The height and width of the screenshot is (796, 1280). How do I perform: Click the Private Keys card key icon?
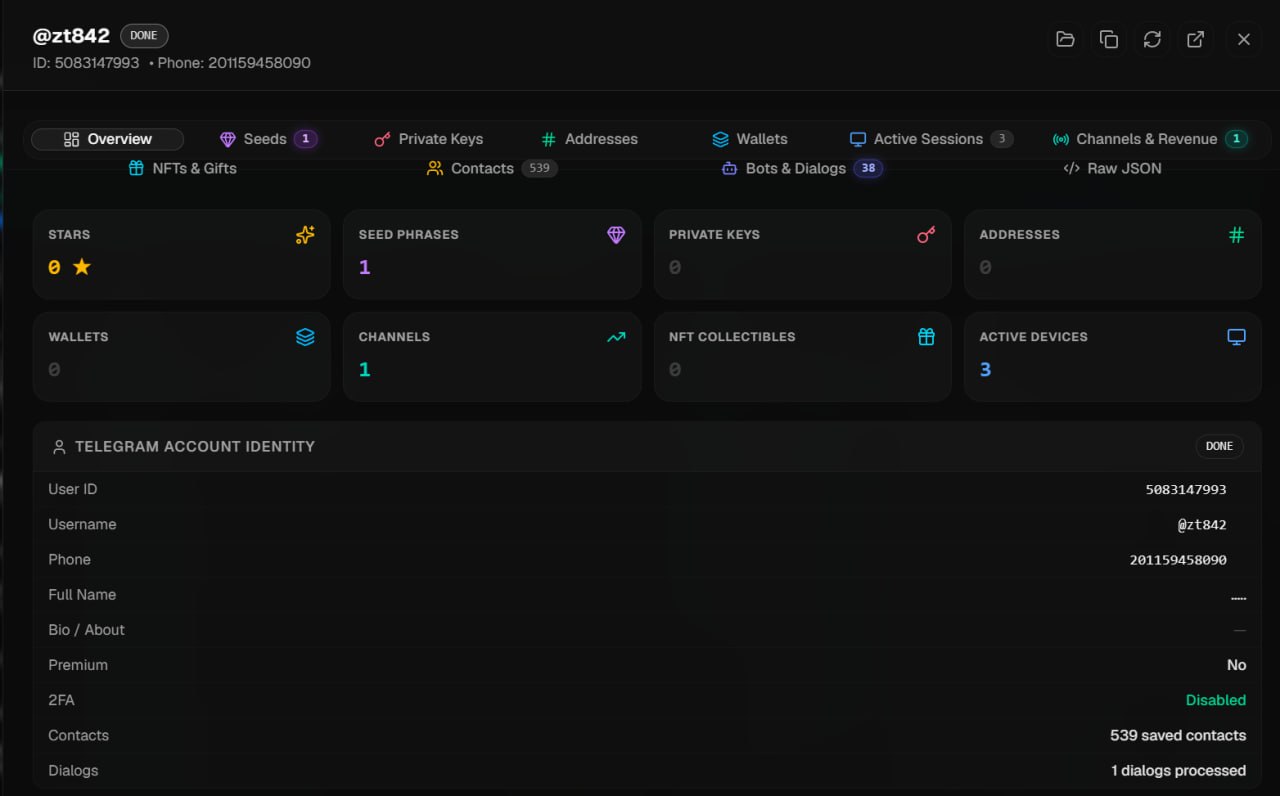(926, 235)
